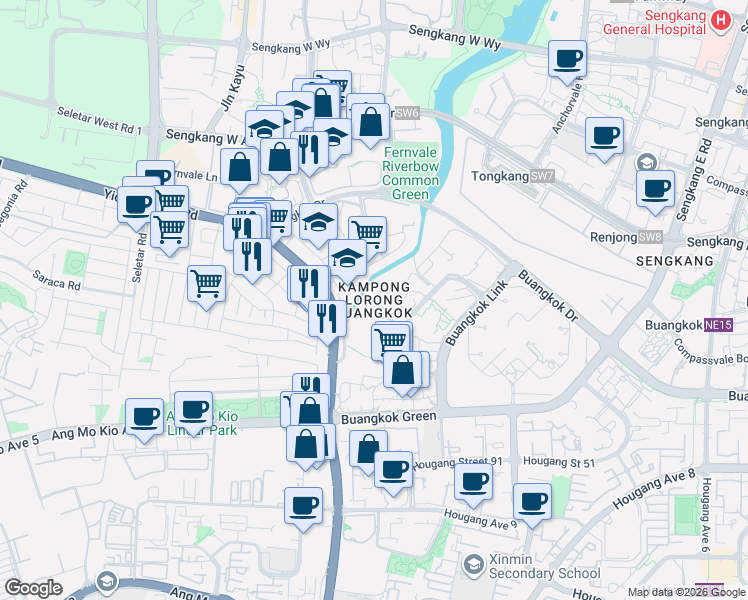Click the Kampong Lorong Buangkok label
The height and width of the screenshot is (600, 748).
[x=374, y=300]
